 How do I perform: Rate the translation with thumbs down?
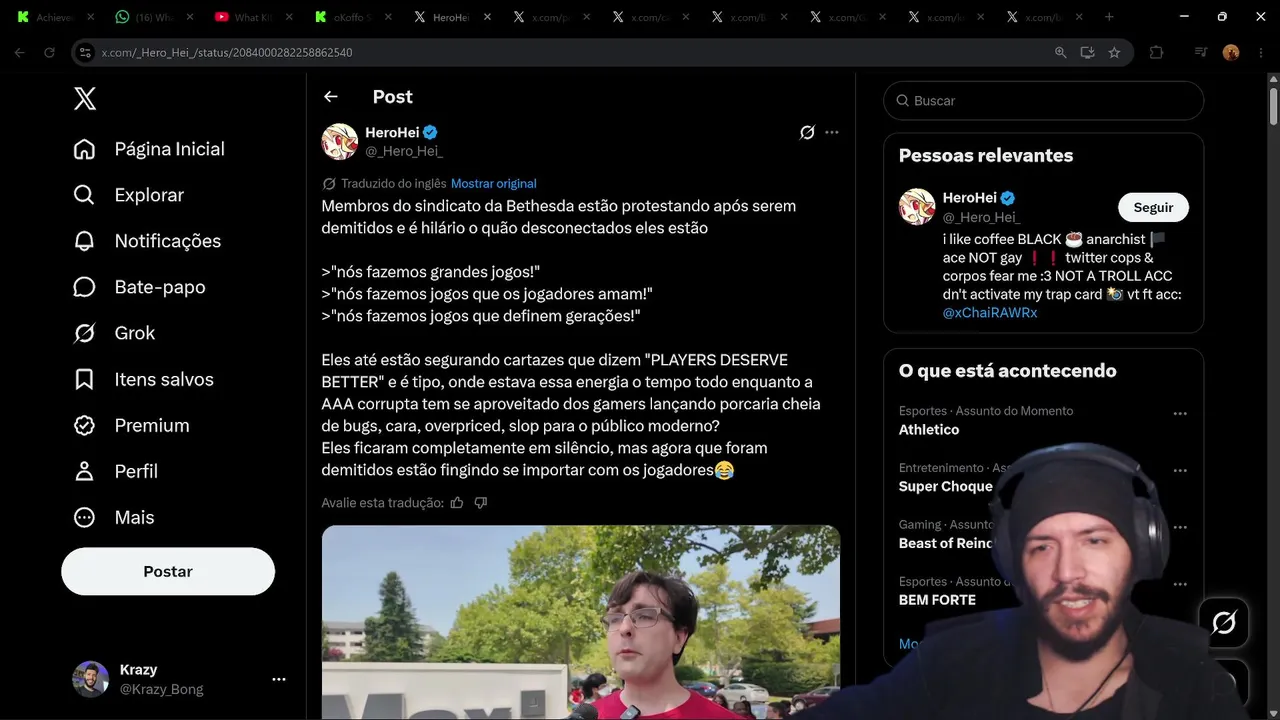(481, 503)
